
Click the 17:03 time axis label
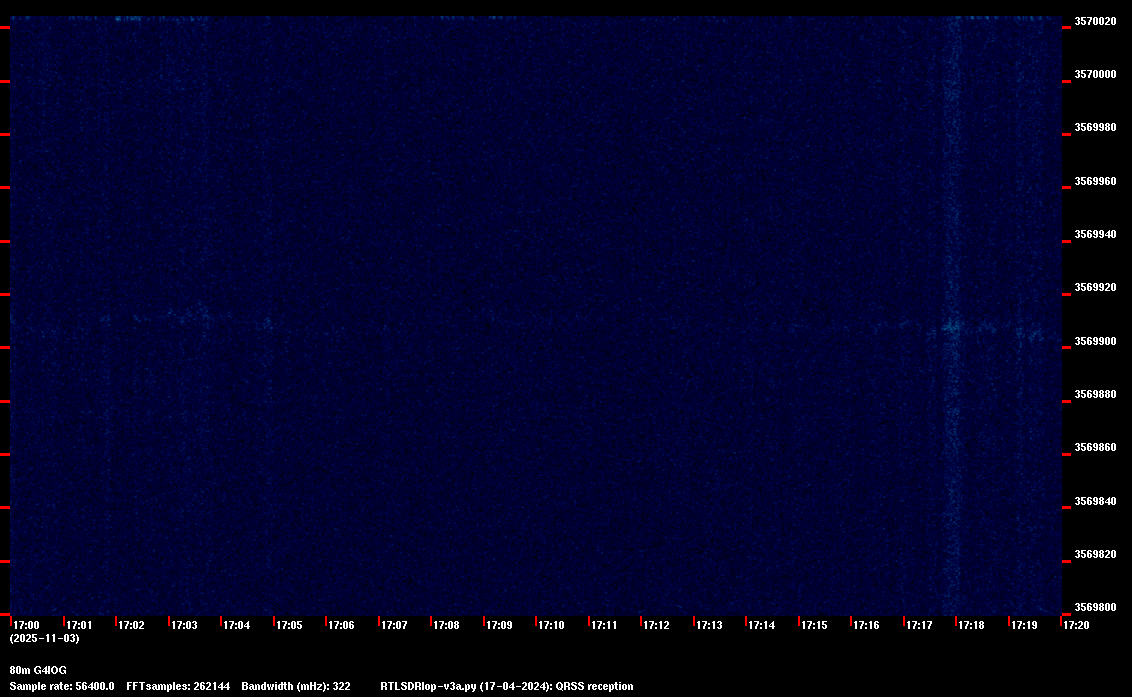click(x=184, y=625)
